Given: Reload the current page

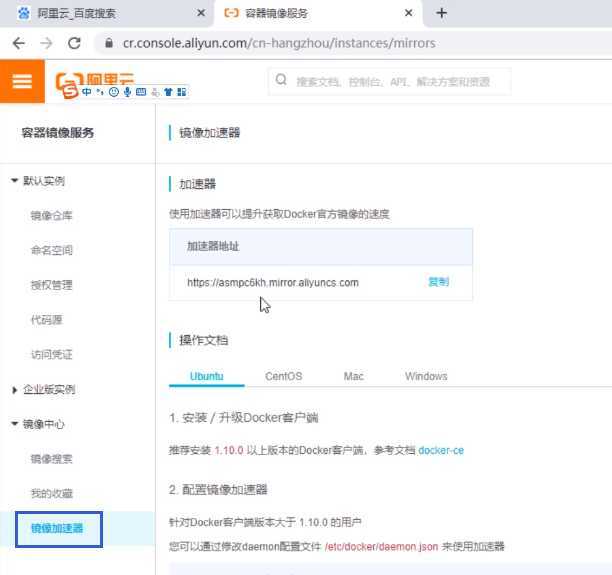Looking at the screenshot, I should 74,43.
